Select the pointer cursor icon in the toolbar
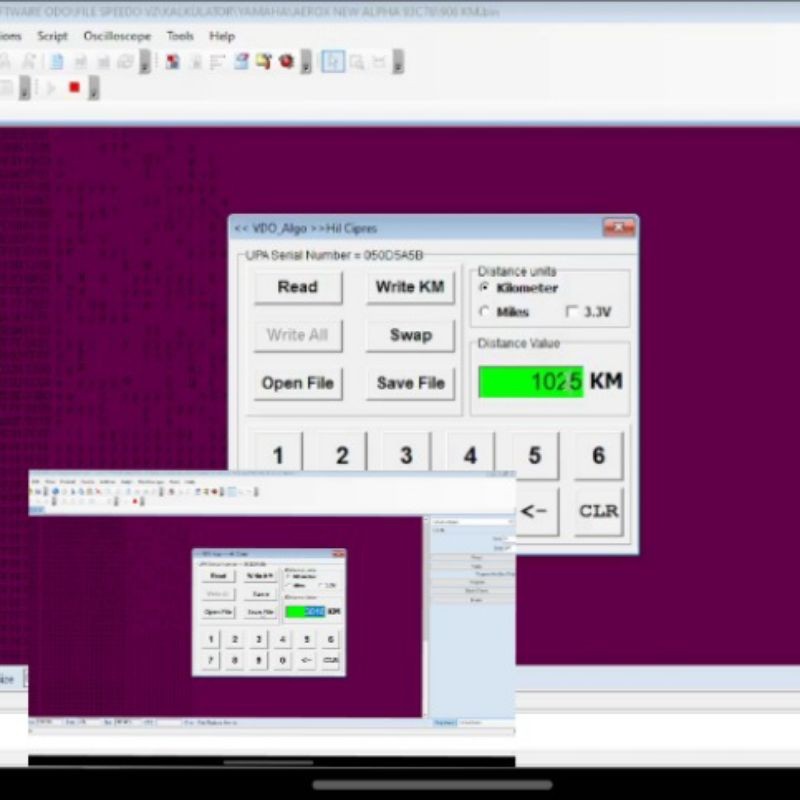 click(x=333, y=61)
